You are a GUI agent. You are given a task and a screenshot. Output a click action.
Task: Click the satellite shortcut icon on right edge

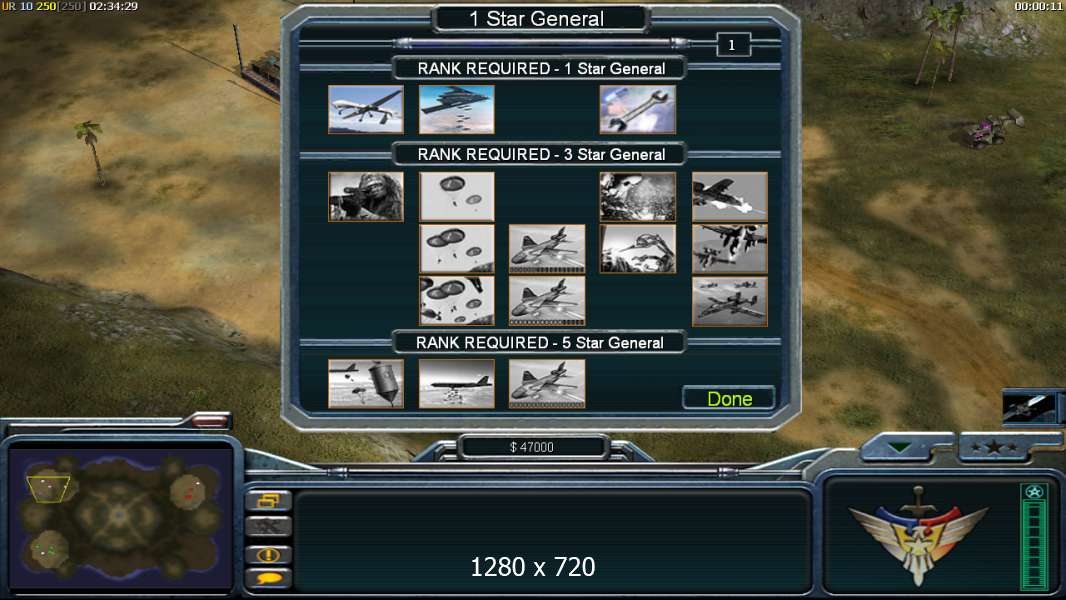[x=1029, y=407]
